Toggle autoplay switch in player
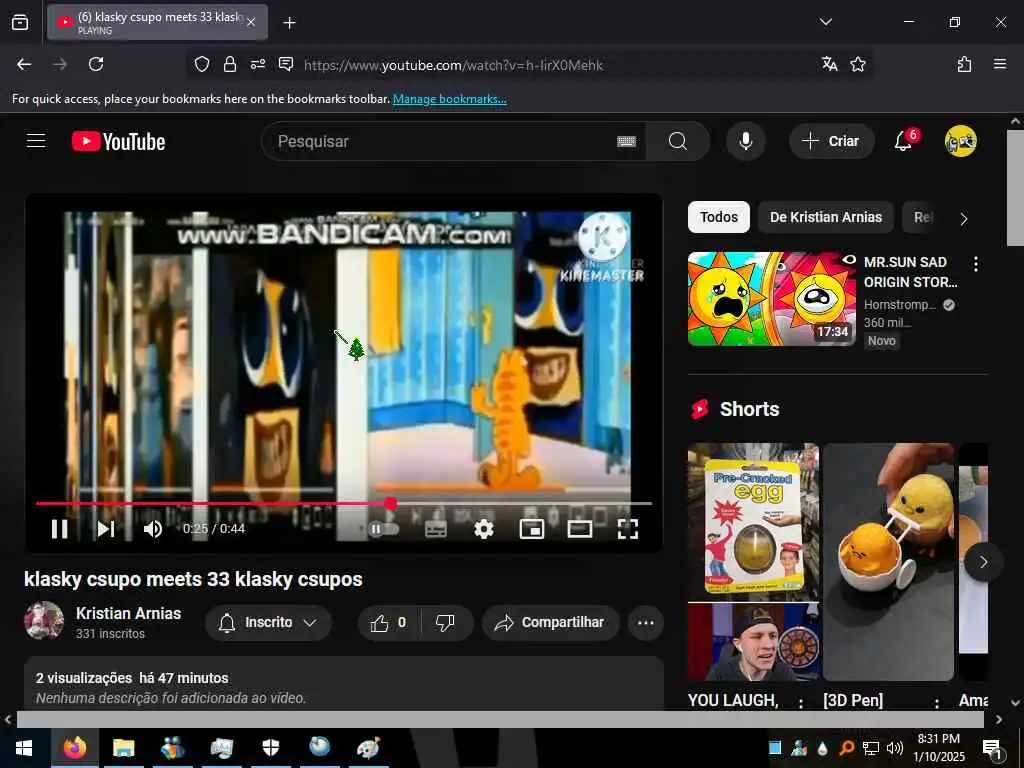 pyautogui.click(x=383, y=528)
